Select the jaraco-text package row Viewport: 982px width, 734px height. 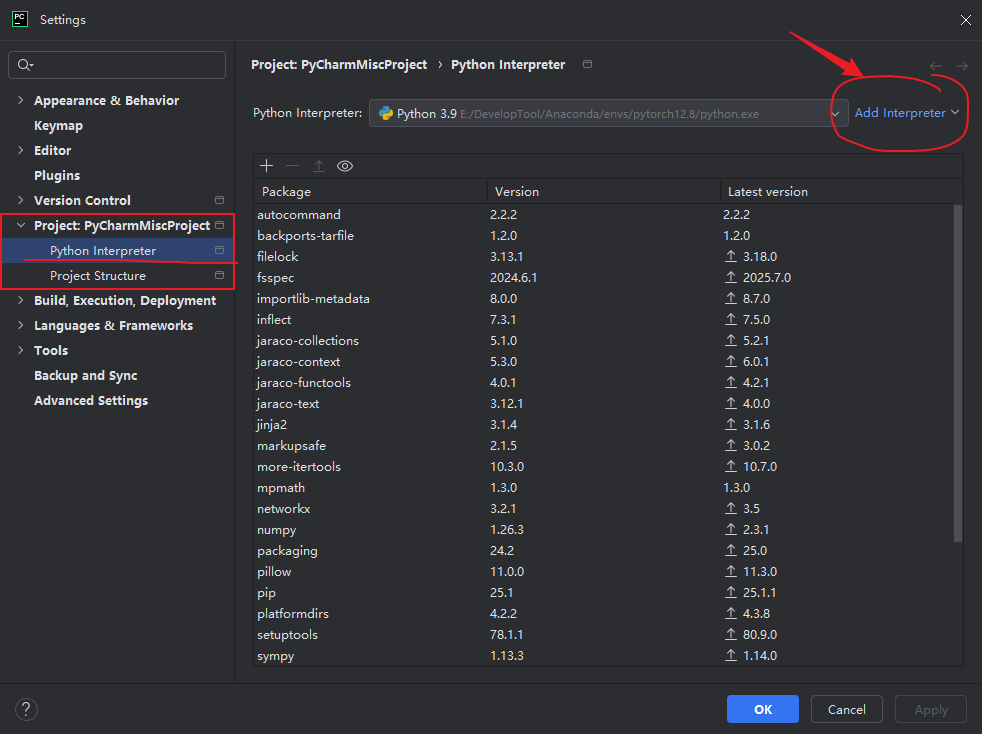(x=604, y=403)
